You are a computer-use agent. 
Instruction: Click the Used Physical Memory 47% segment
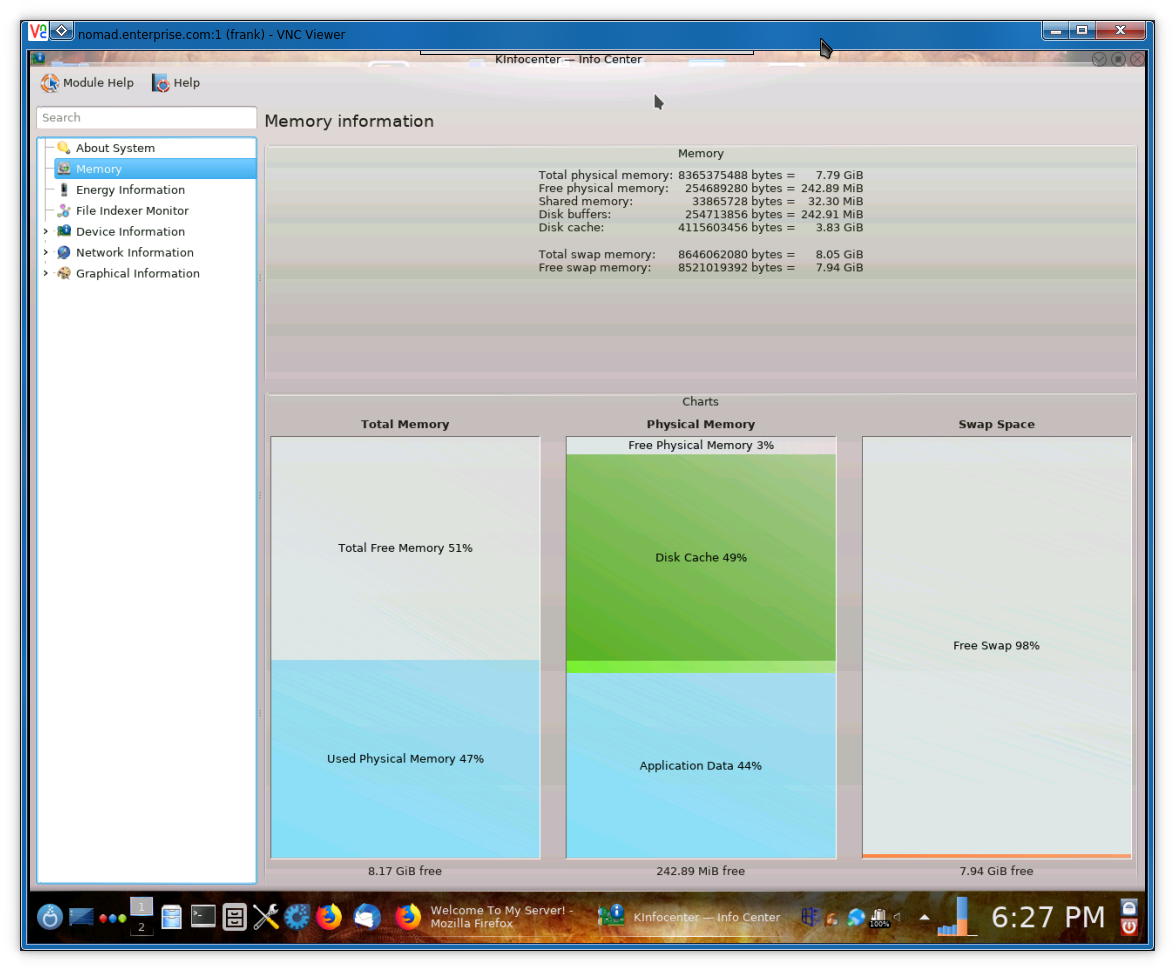(x=405, y=759)
